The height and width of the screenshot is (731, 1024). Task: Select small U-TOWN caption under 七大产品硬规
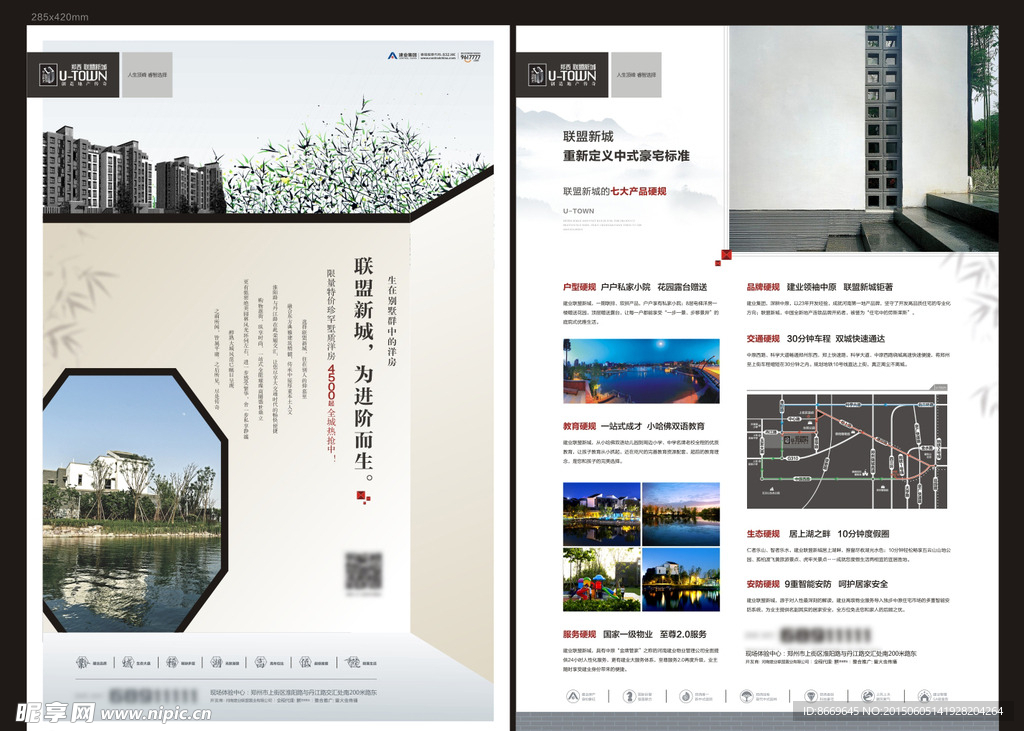pos(579,211)
